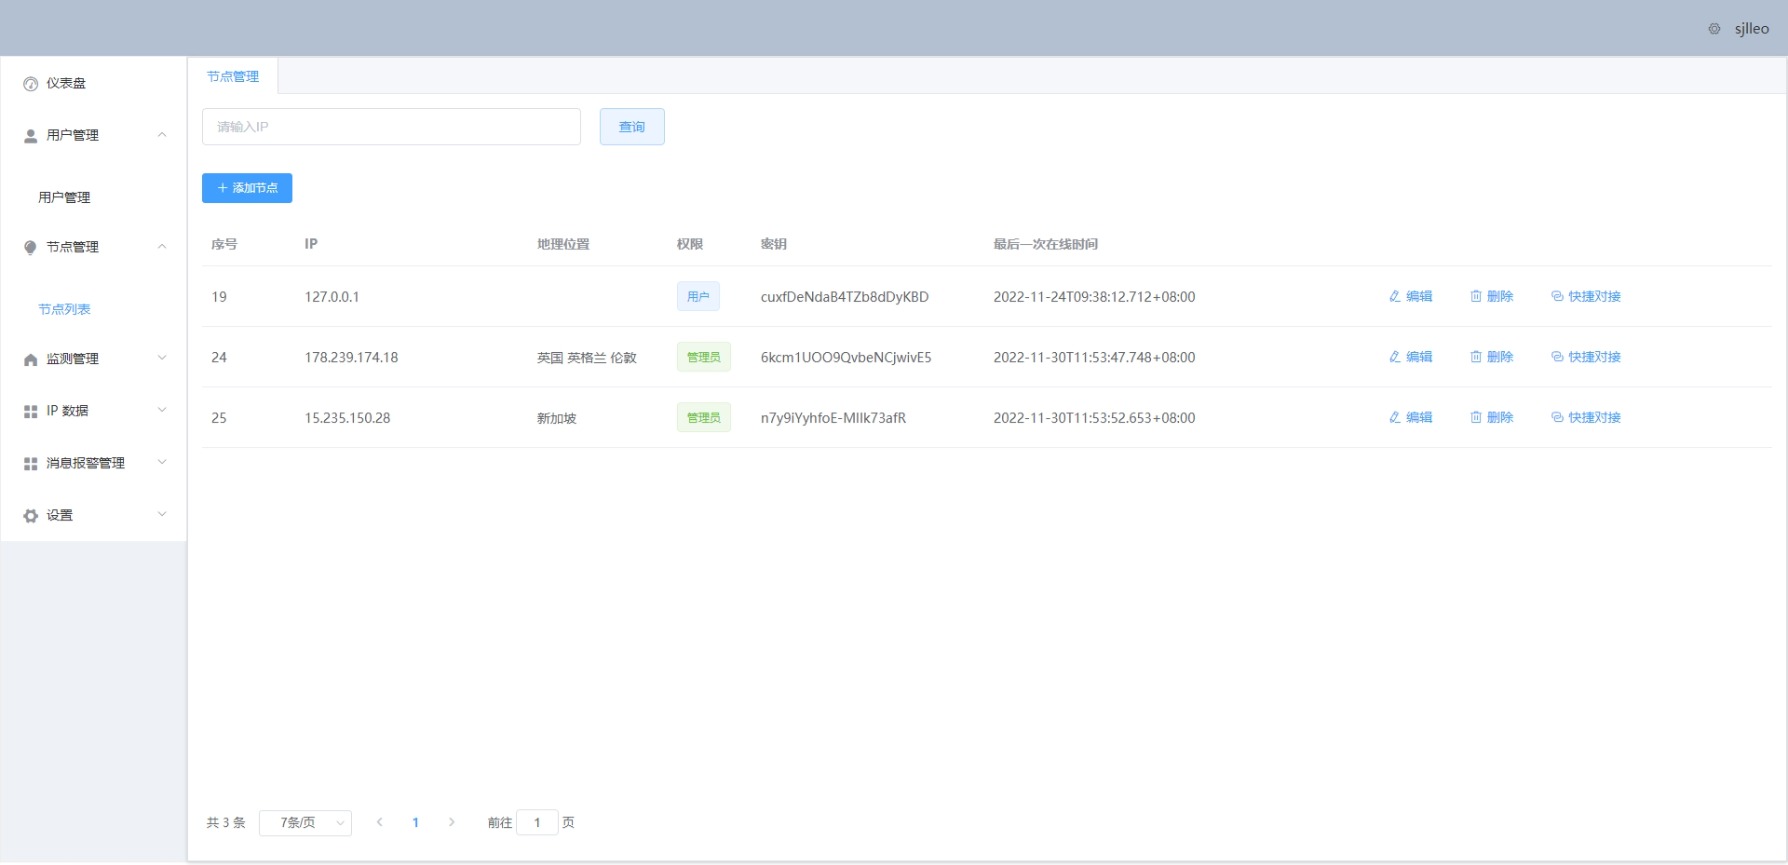Click the user management person icon
This screenshot has width=1788, height=865.
31,136
